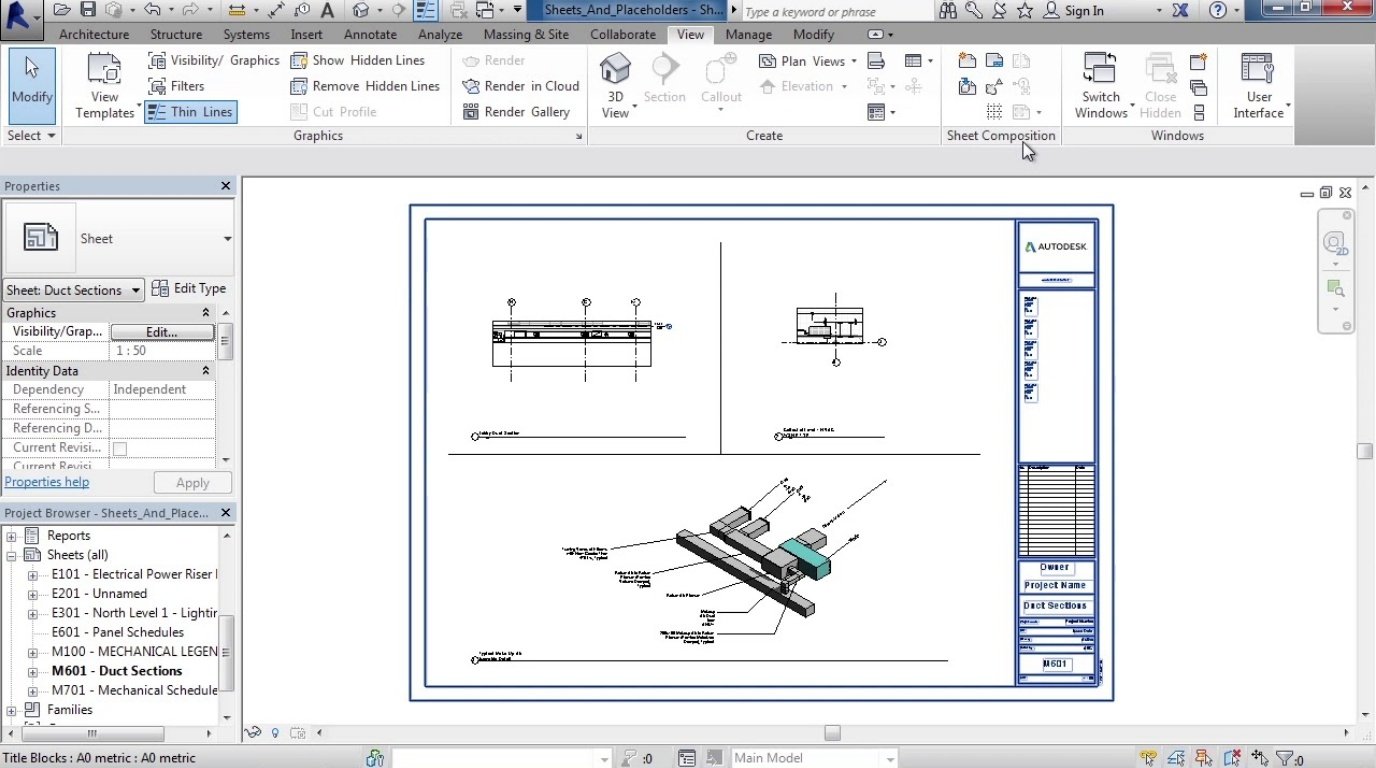
Task: Open Visibility/Graphics settings from the ribbon
Action: coord(213,60)
